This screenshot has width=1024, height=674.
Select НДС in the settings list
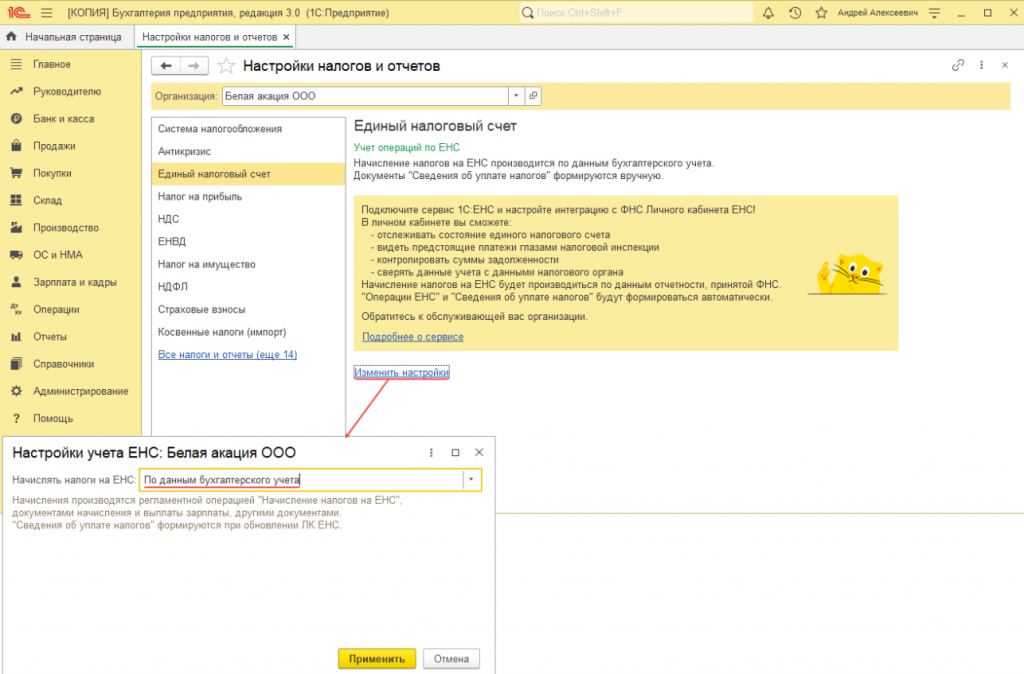[x=248, y=219]
